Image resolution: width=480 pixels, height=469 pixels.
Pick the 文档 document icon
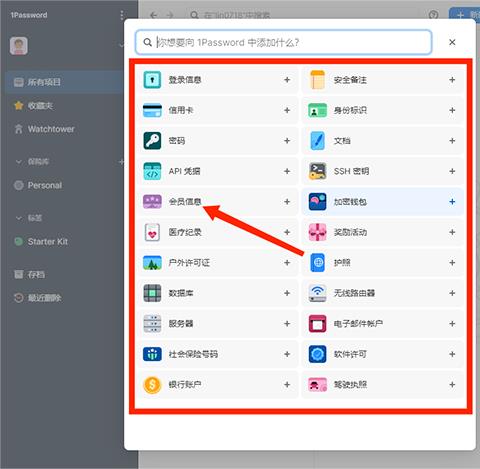click(x=317, y=141)
